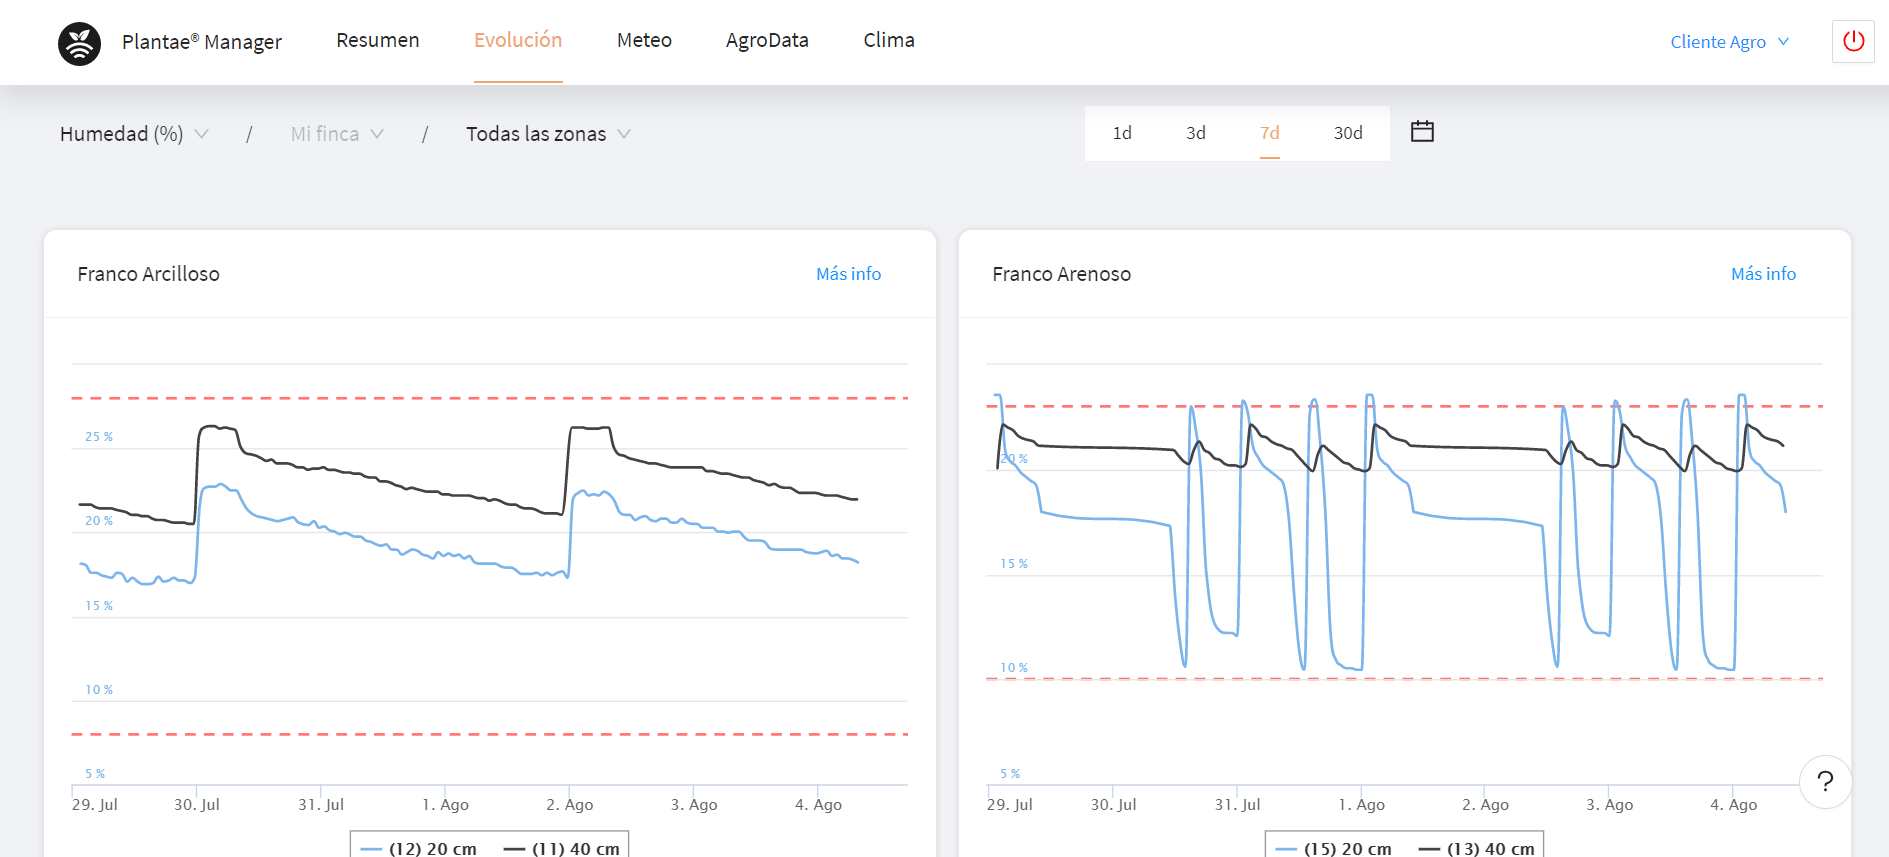Hide the (13) 40 cm series legend
Viewport: 1889px width, 857px height.
coord(1477,848)
